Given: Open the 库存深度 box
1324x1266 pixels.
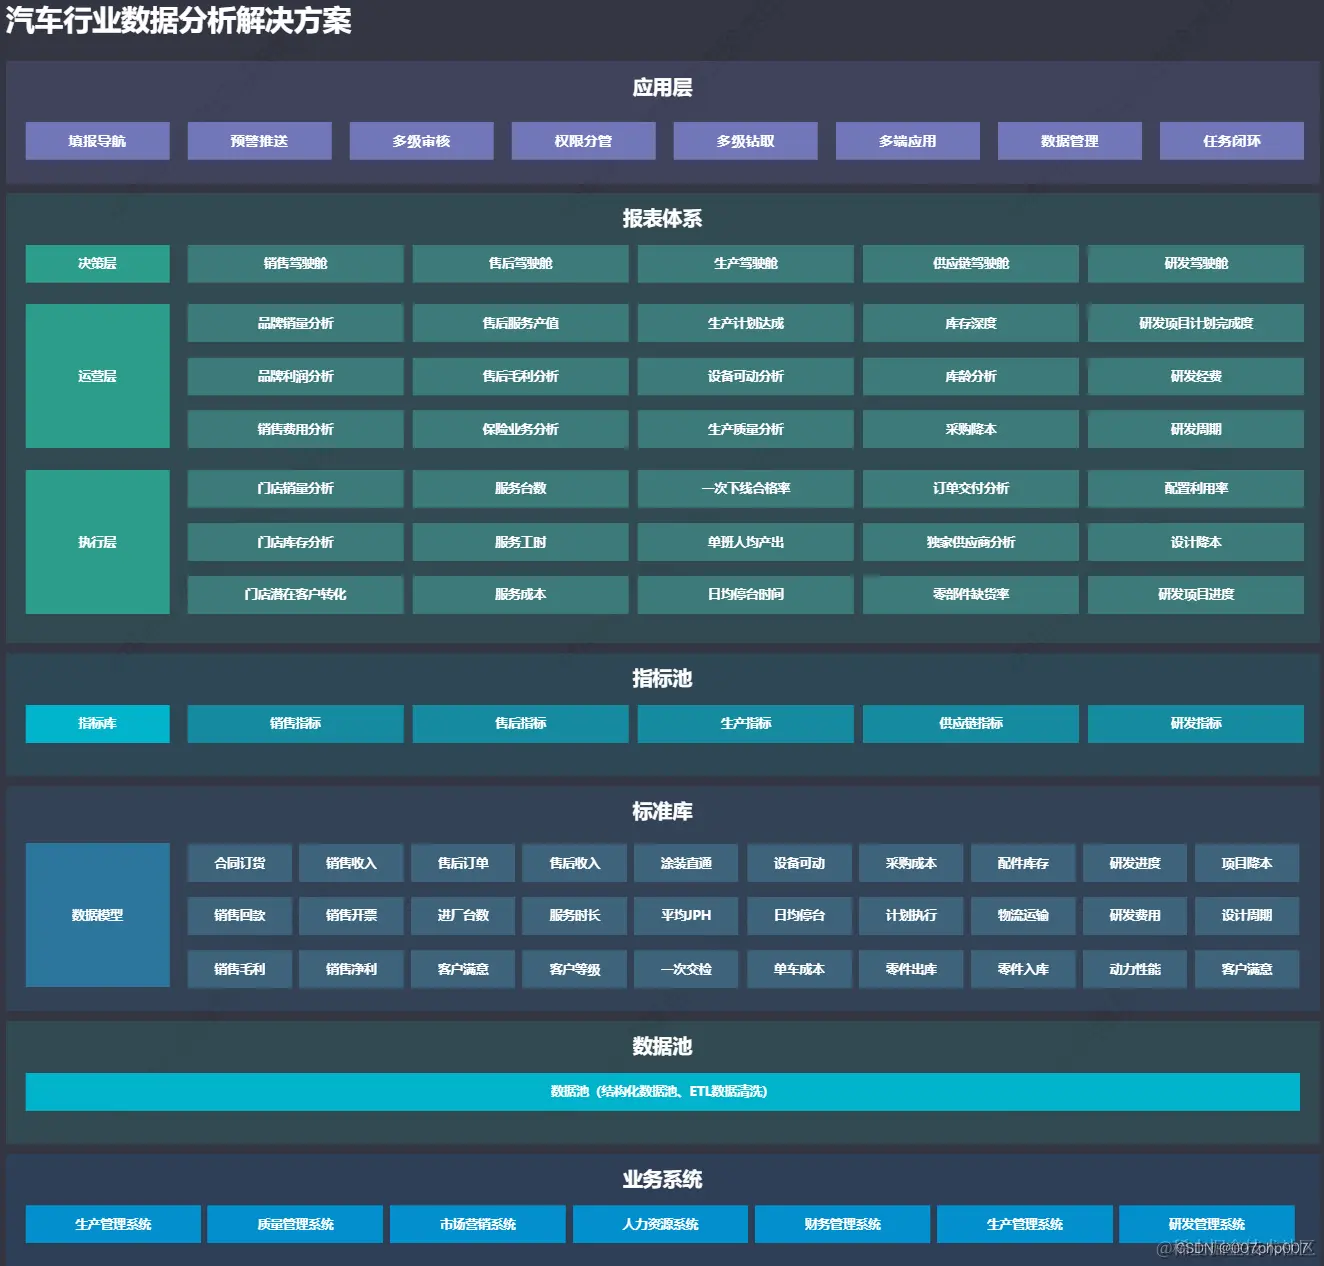Looking at the screenshot, I should pyautogui.click(x=970, y=323).
